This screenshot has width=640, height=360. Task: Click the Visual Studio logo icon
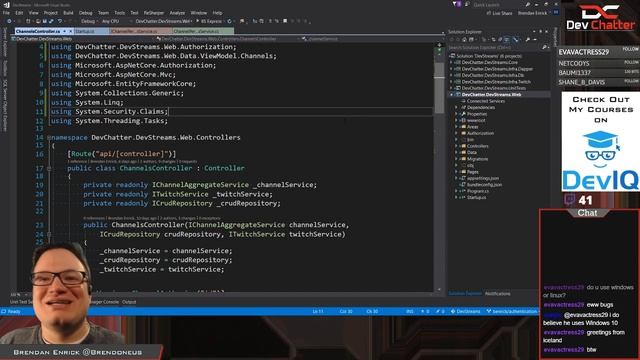[6, 5]
